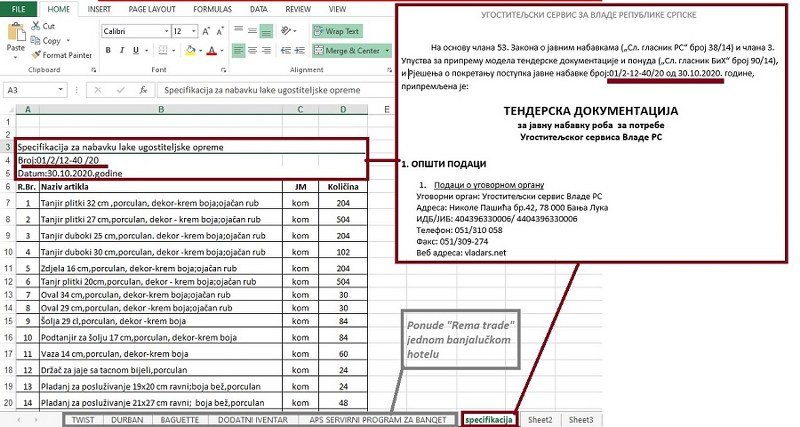
Task: Decrease font size with the smaller A
Action: coord(220,32)
